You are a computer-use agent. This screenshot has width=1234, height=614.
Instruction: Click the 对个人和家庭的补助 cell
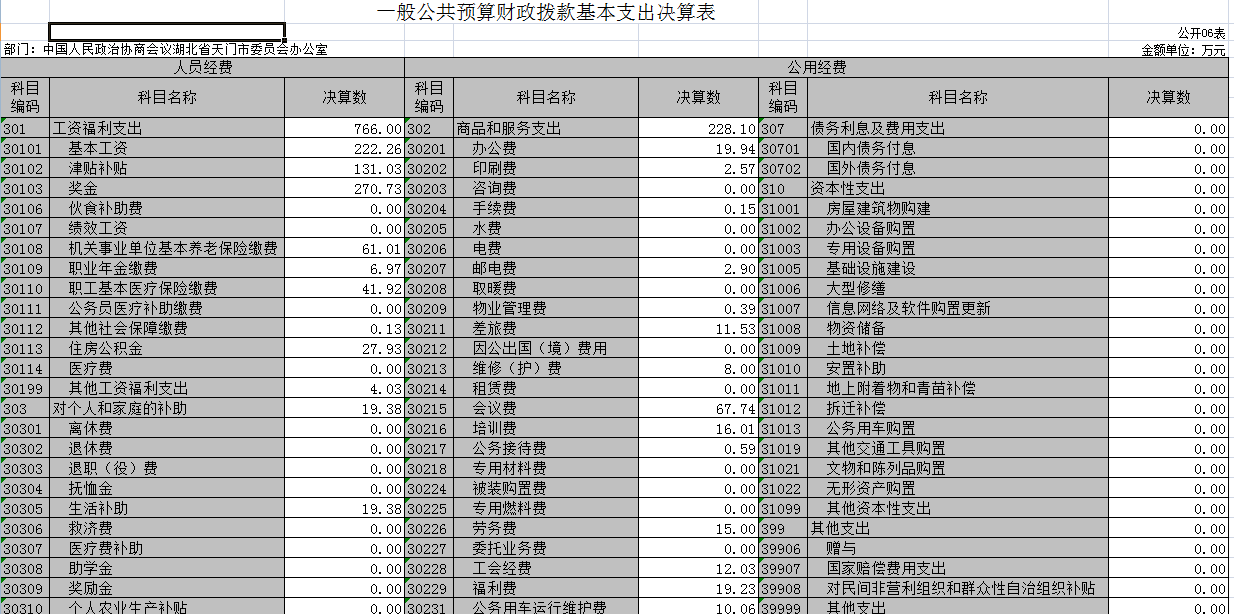(x=167, y=409)
